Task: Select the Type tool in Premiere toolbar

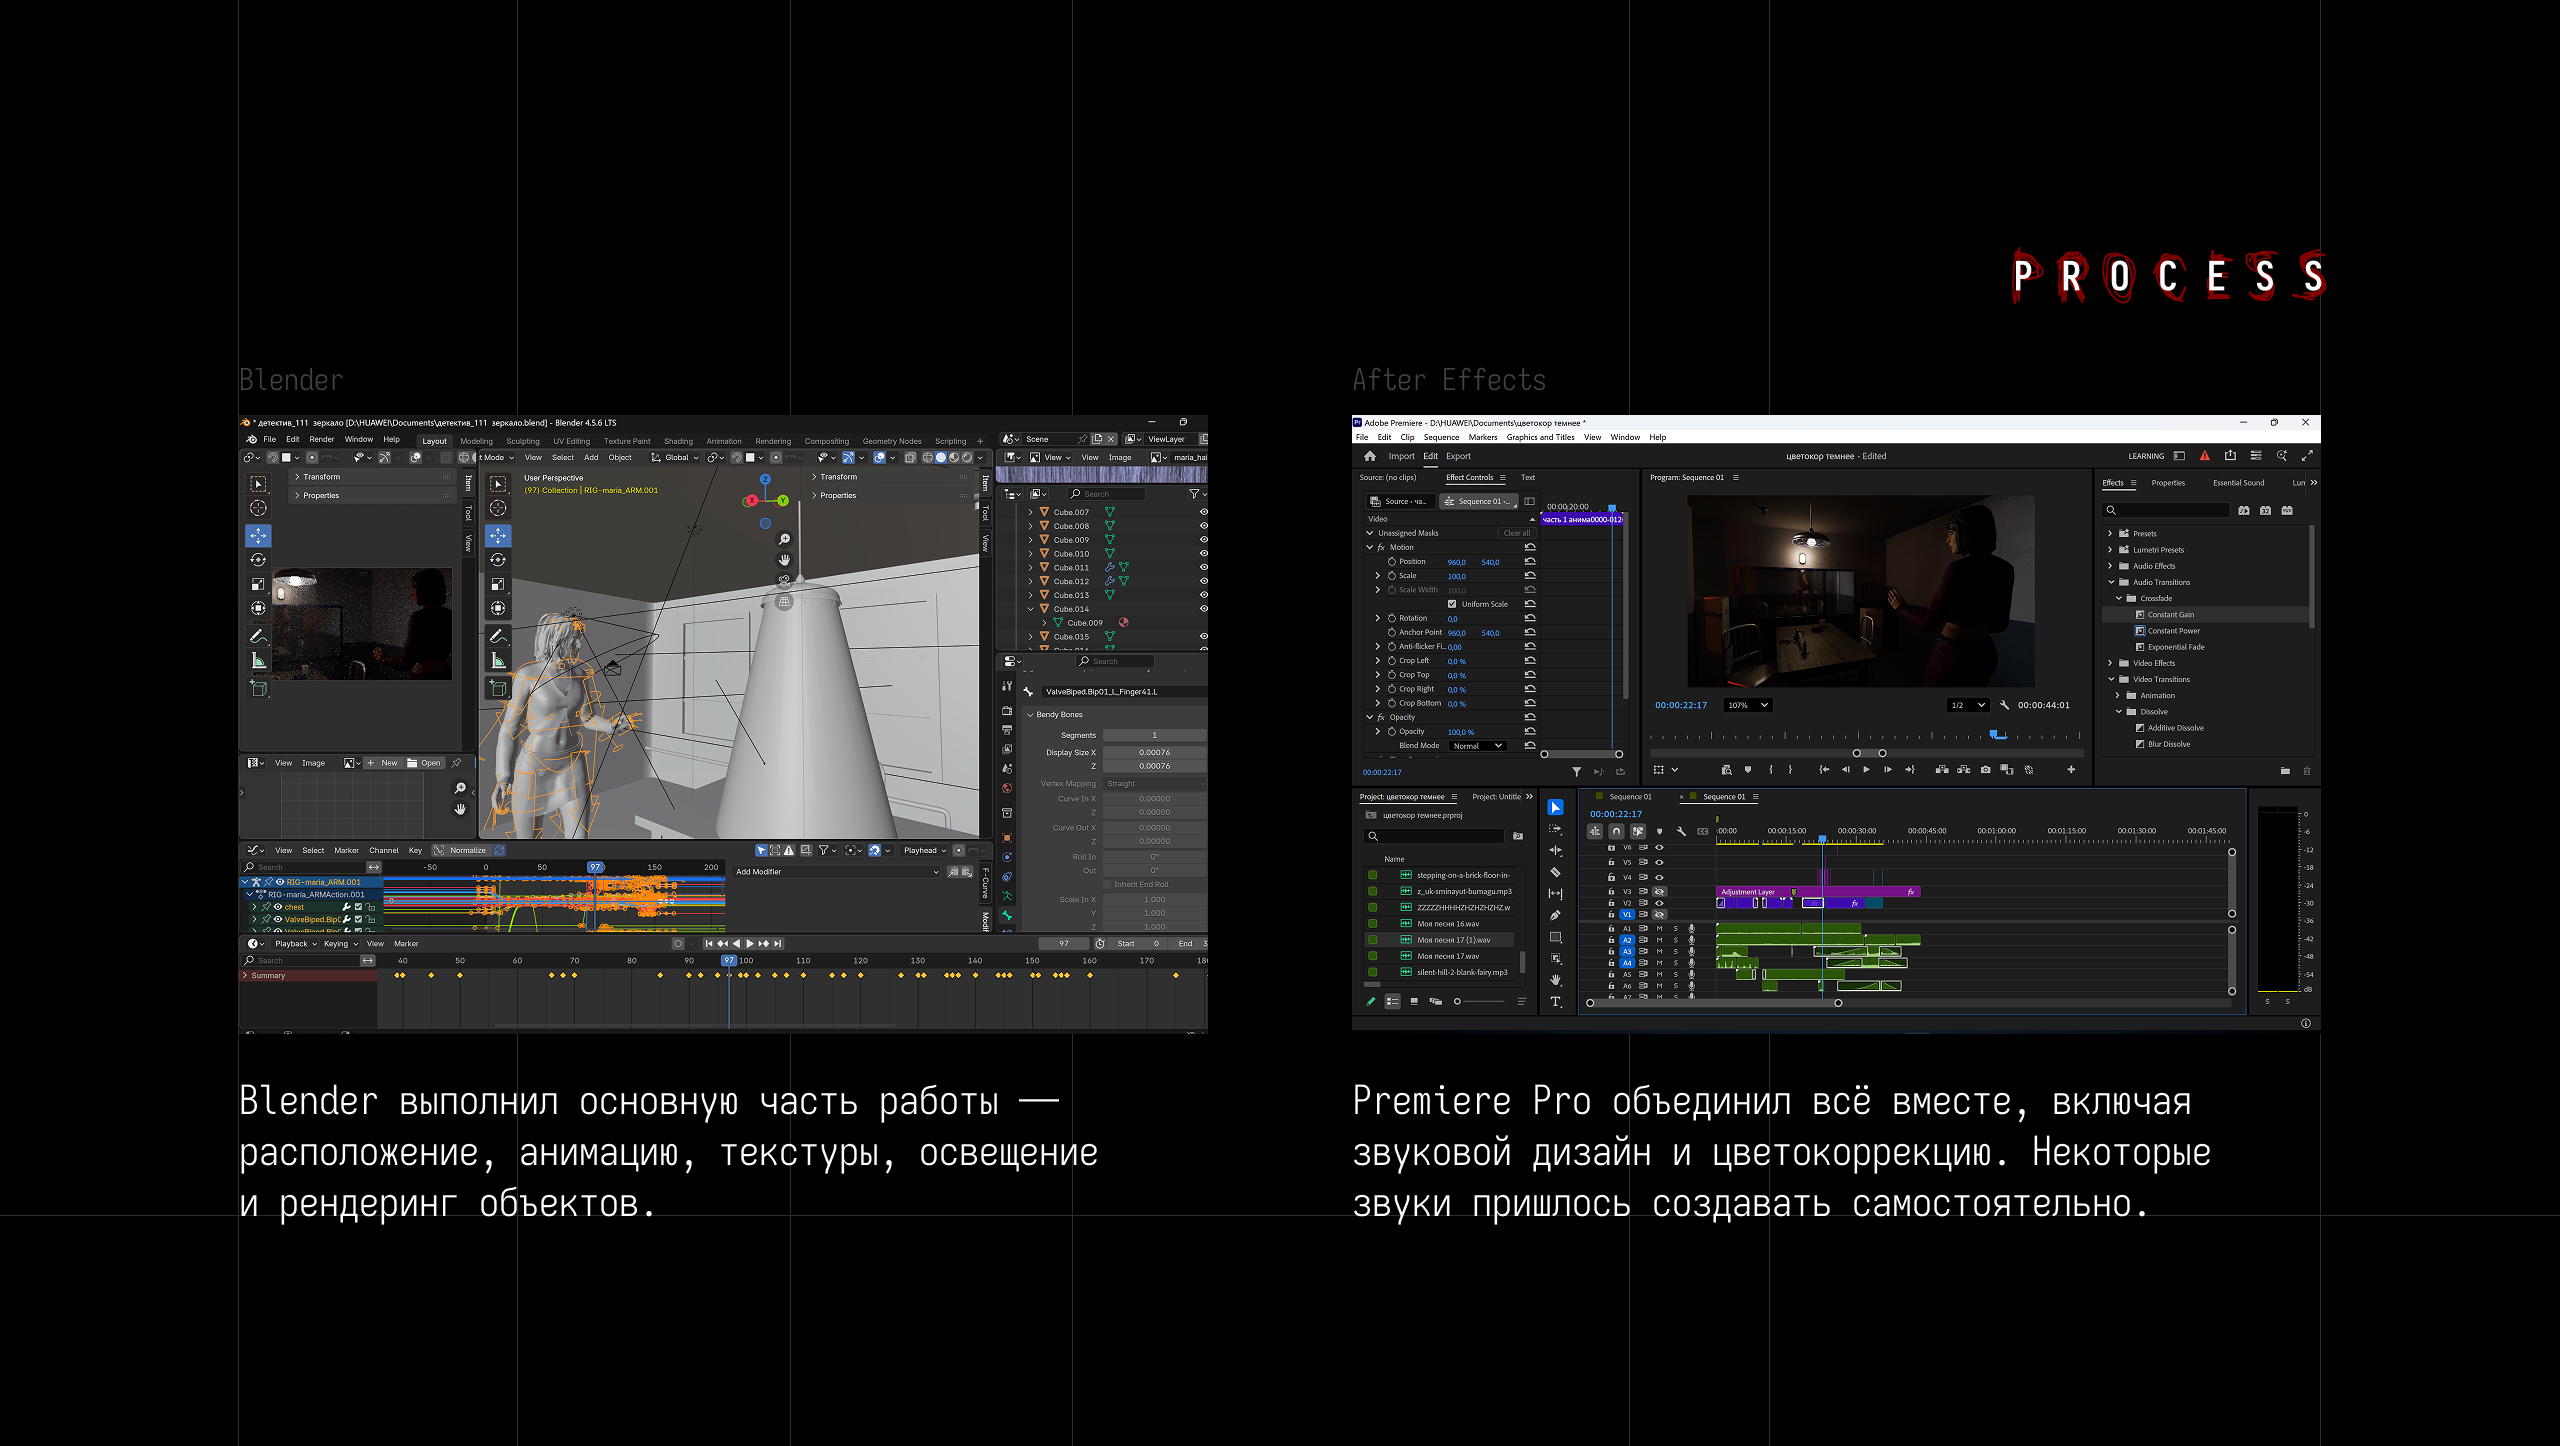Action: tap(1555, 1002)
